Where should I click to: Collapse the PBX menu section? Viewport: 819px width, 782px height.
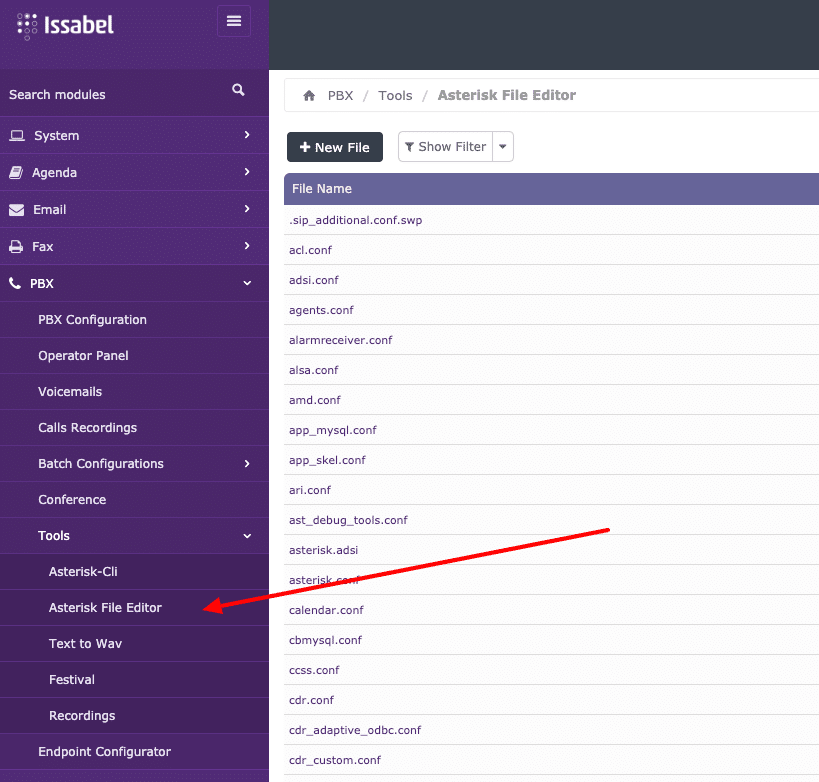(247, 284)
